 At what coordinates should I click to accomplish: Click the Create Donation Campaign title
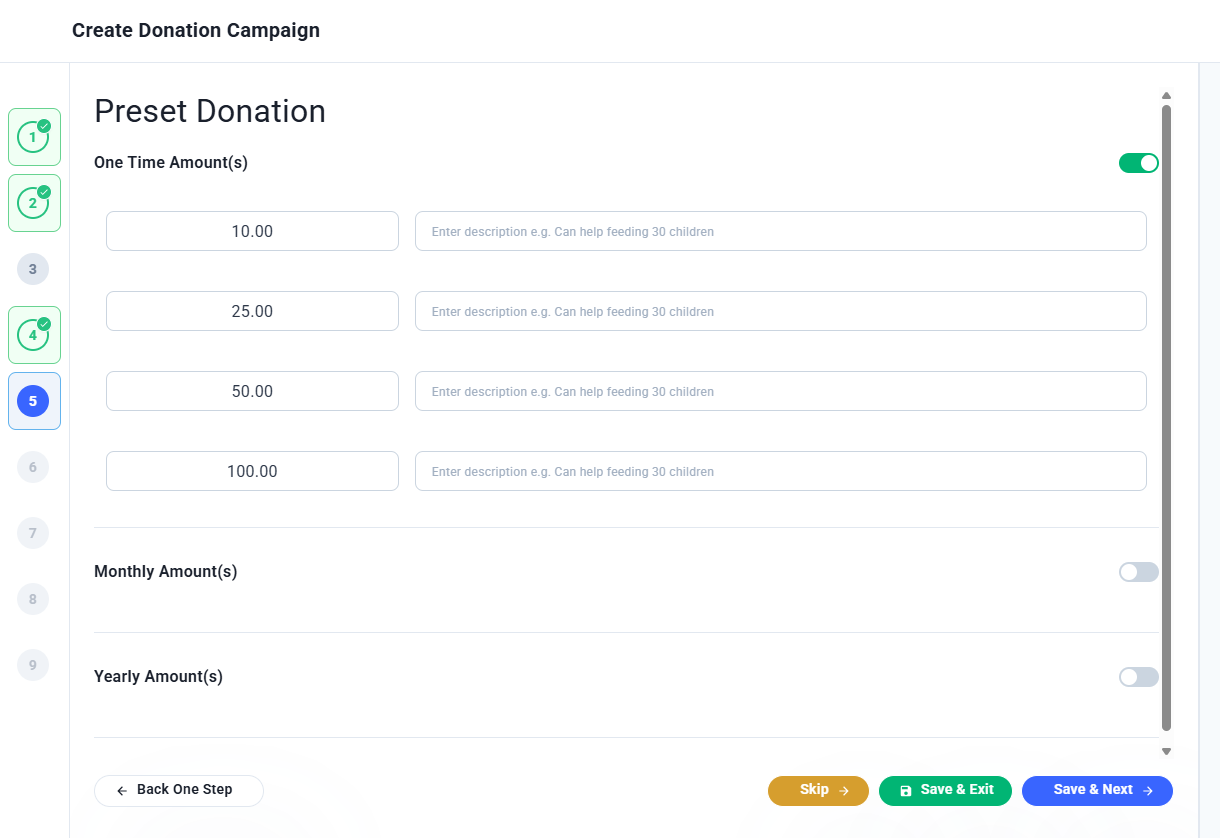(196, 30)
